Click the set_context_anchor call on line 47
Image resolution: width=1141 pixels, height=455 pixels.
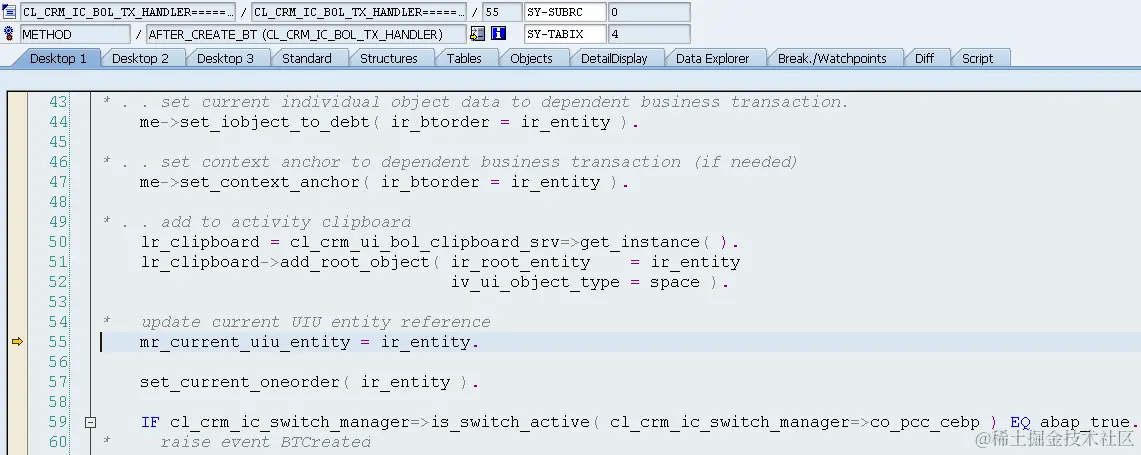point(270,182)
